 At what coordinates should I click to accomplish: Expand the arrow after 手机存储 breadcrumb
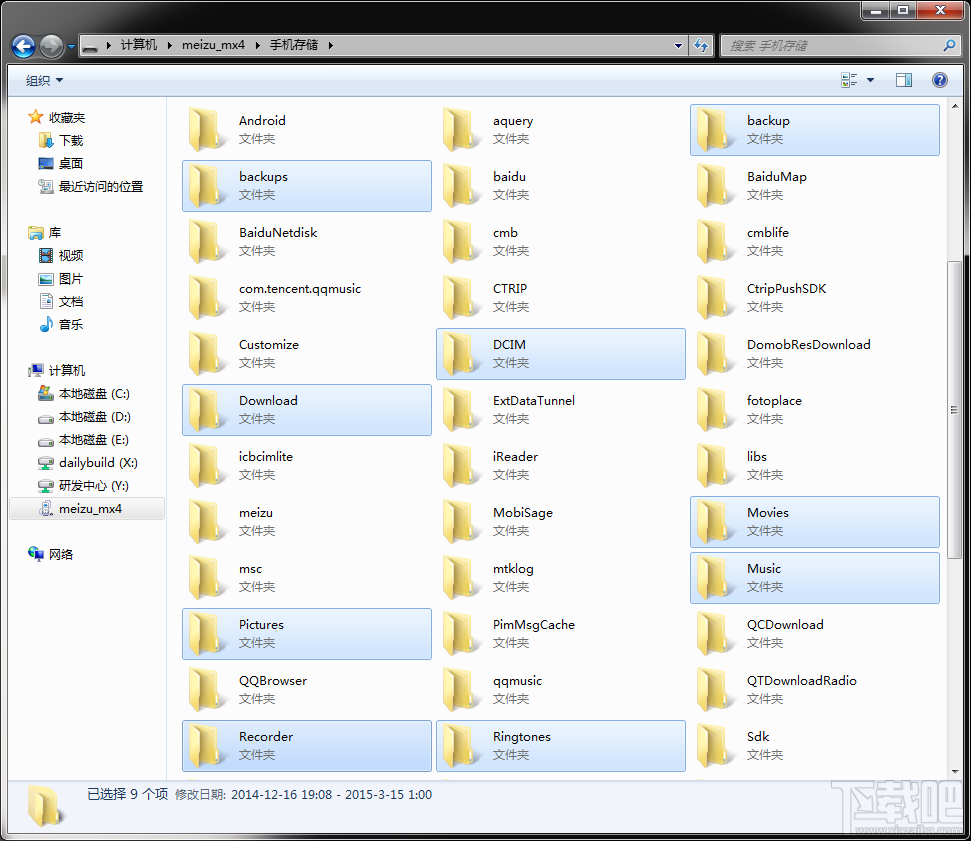point(331,45)
